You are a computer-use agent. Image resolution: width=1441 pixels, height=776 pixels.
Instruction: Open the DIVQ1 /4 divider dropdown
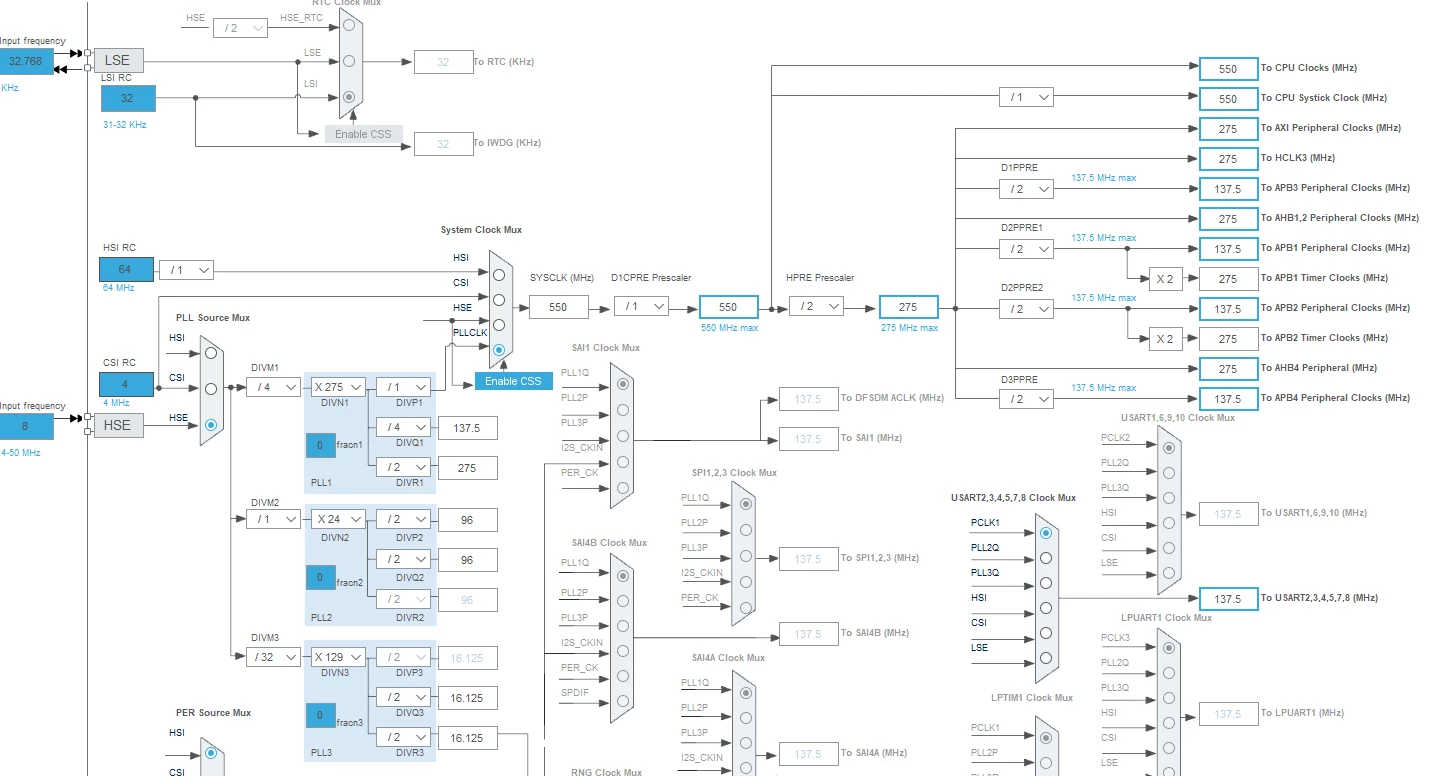click(x=403, y=427)
